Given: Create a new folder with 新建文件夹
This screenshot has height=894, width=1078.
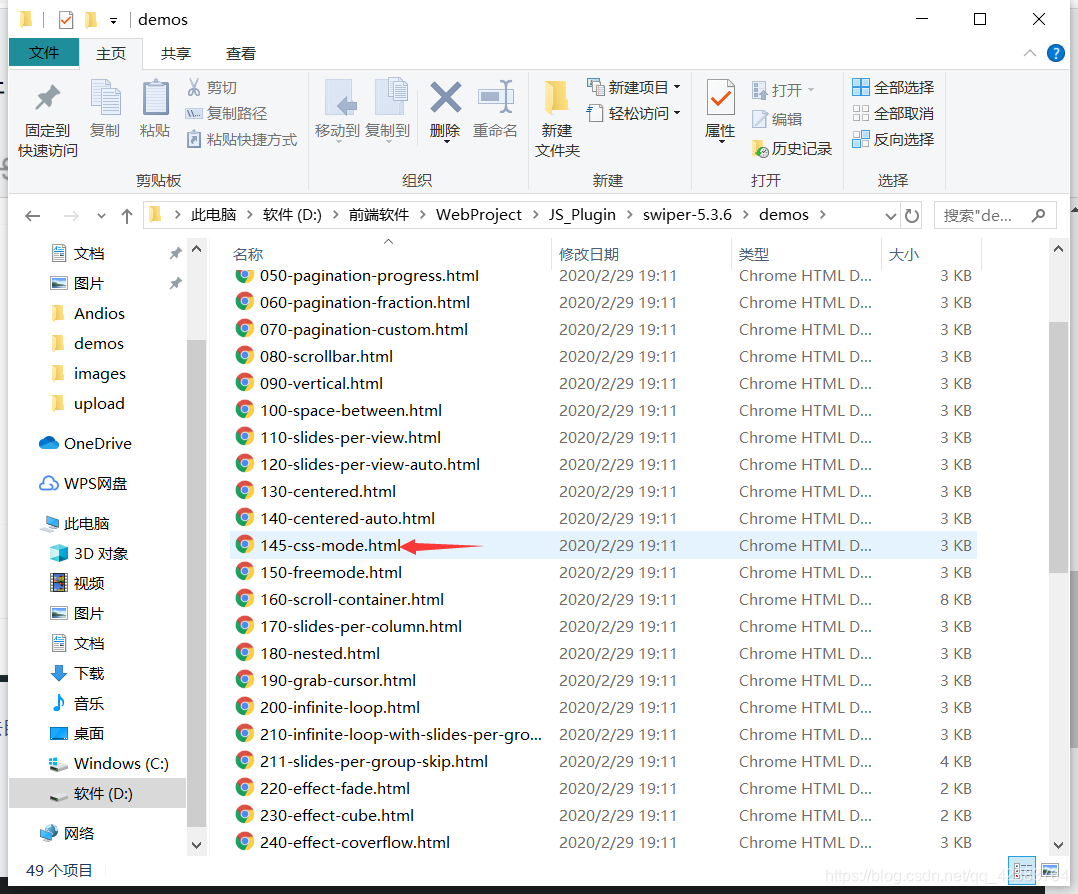Looking at the screenshot, I should [557, 120].
